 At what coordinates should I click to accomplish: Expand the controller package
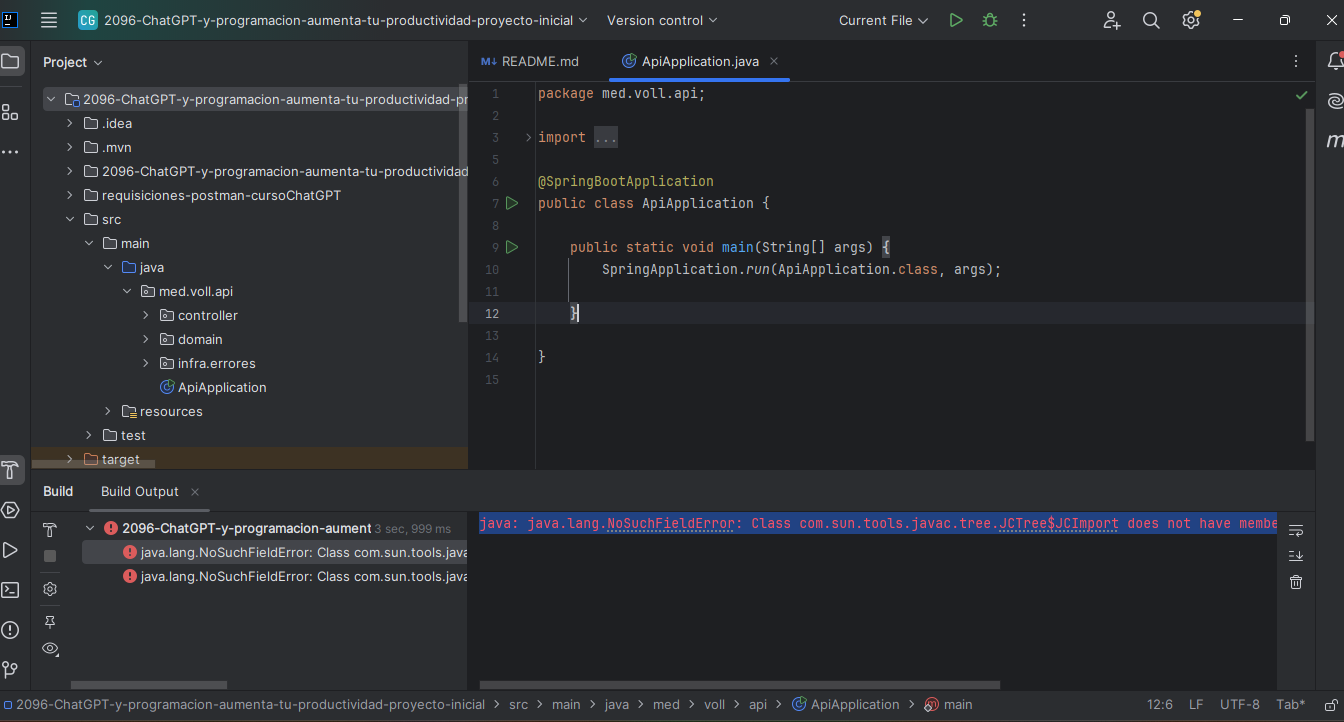coord(146,315)
